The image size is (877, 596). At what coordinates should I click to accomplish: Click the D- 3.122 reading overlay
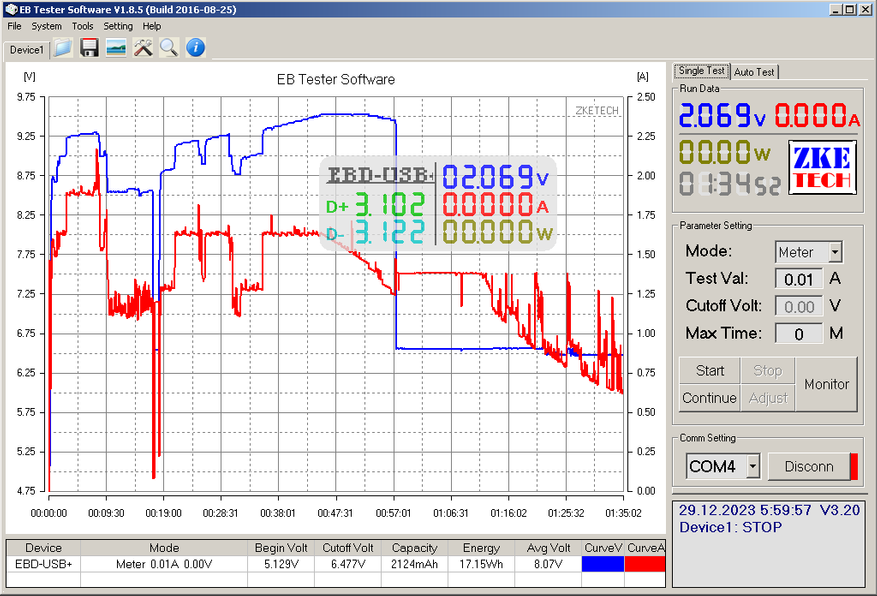(x=375, y=233)
